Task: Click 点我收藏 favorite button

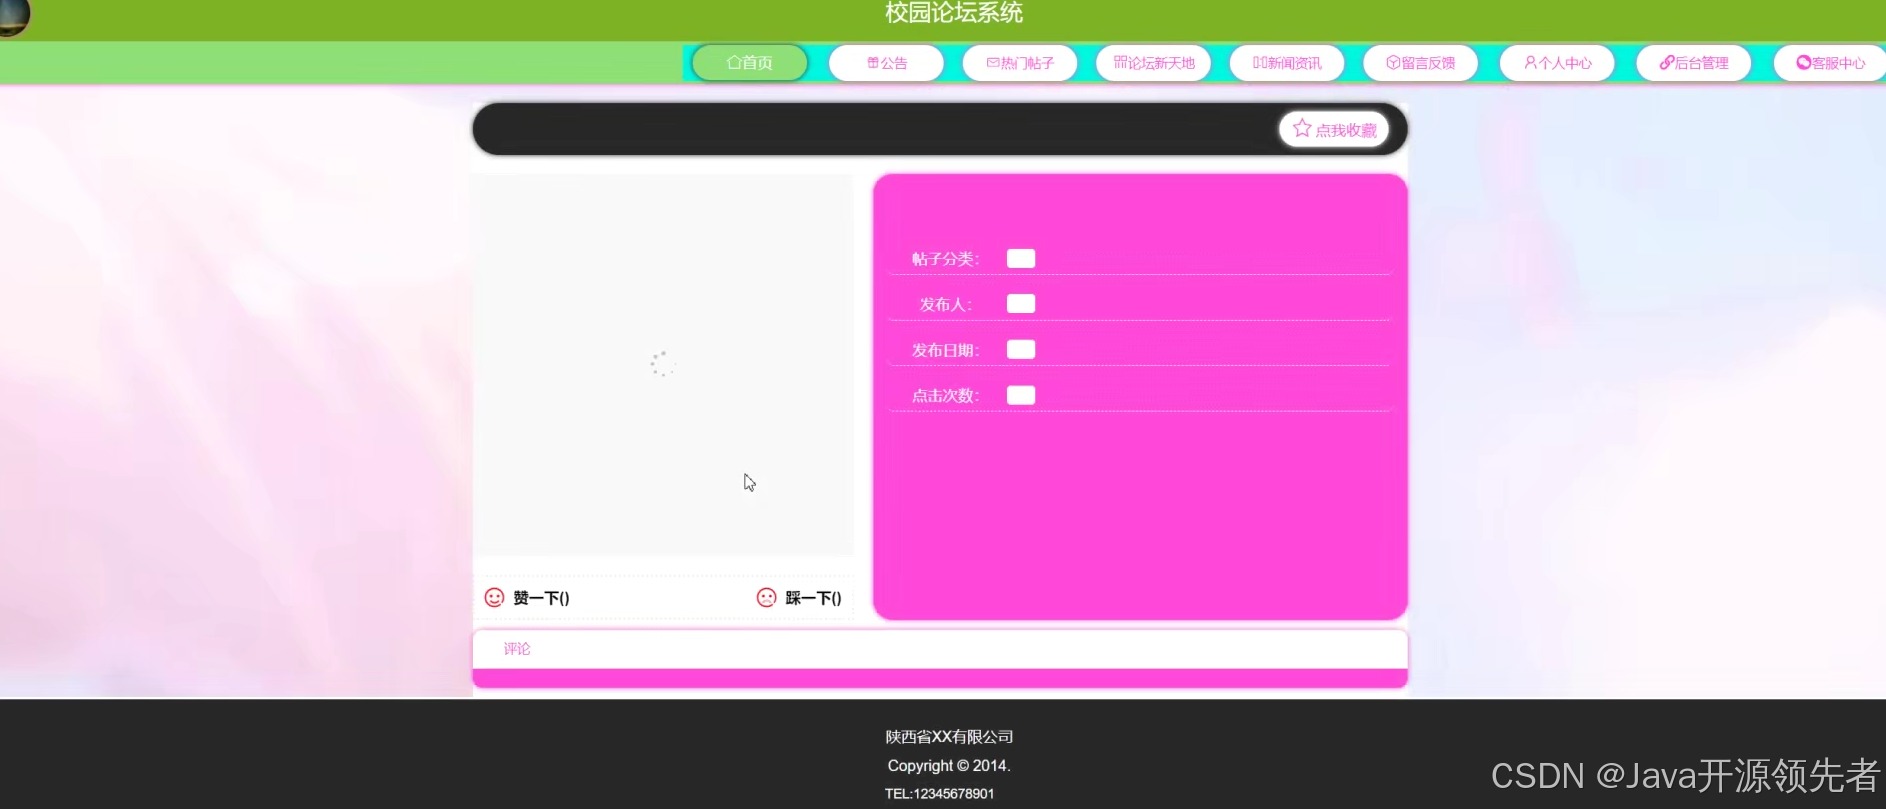Action: click(1334, 129)
